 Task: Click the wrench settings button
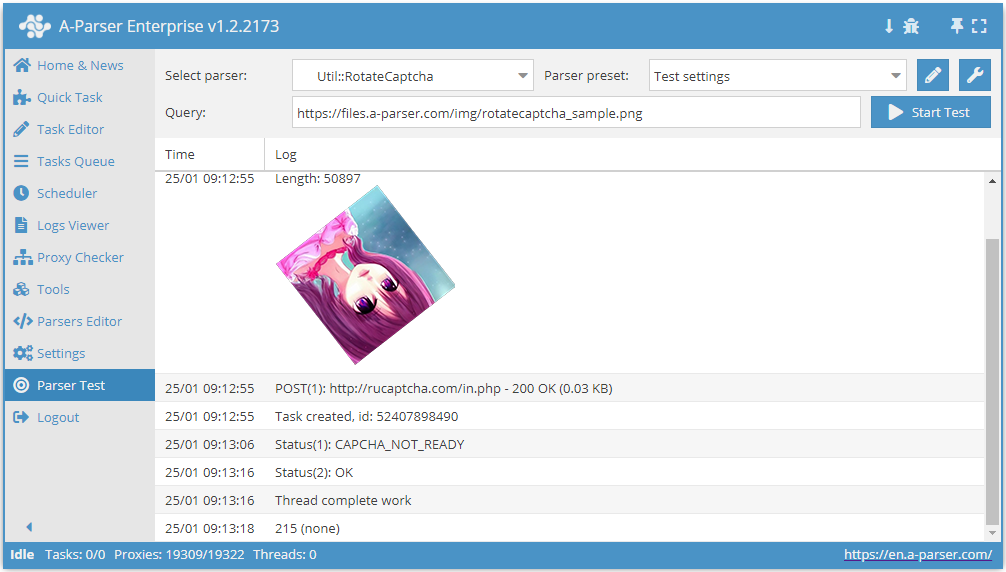pyautogui.click(x=974, y=75)
